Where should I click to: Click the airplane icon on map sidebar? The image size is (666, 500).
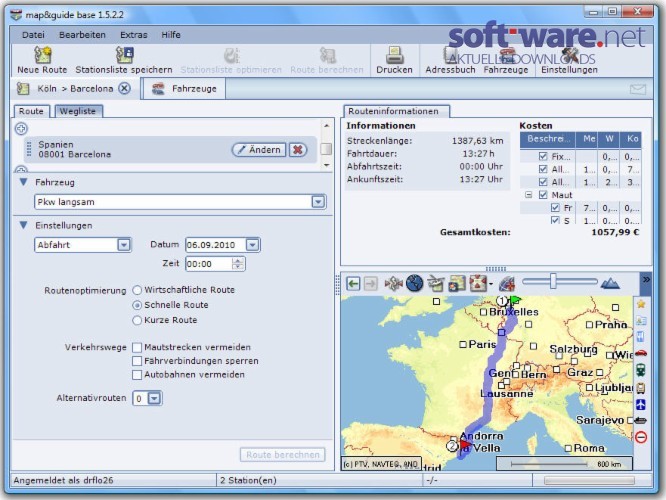click(641, 404)
